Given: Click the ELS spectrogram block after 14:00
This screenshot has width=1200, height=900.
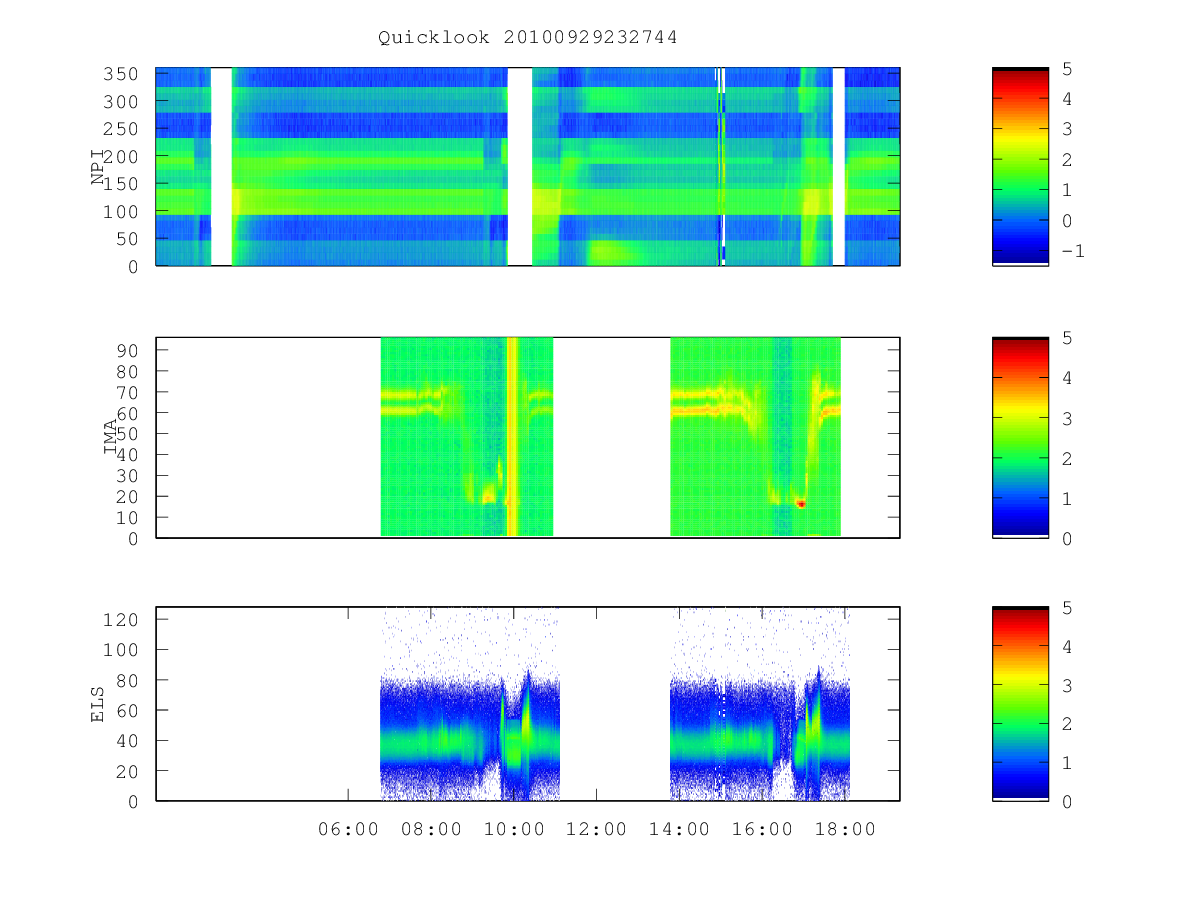Looking at the screenshot, I should [759, 704].
